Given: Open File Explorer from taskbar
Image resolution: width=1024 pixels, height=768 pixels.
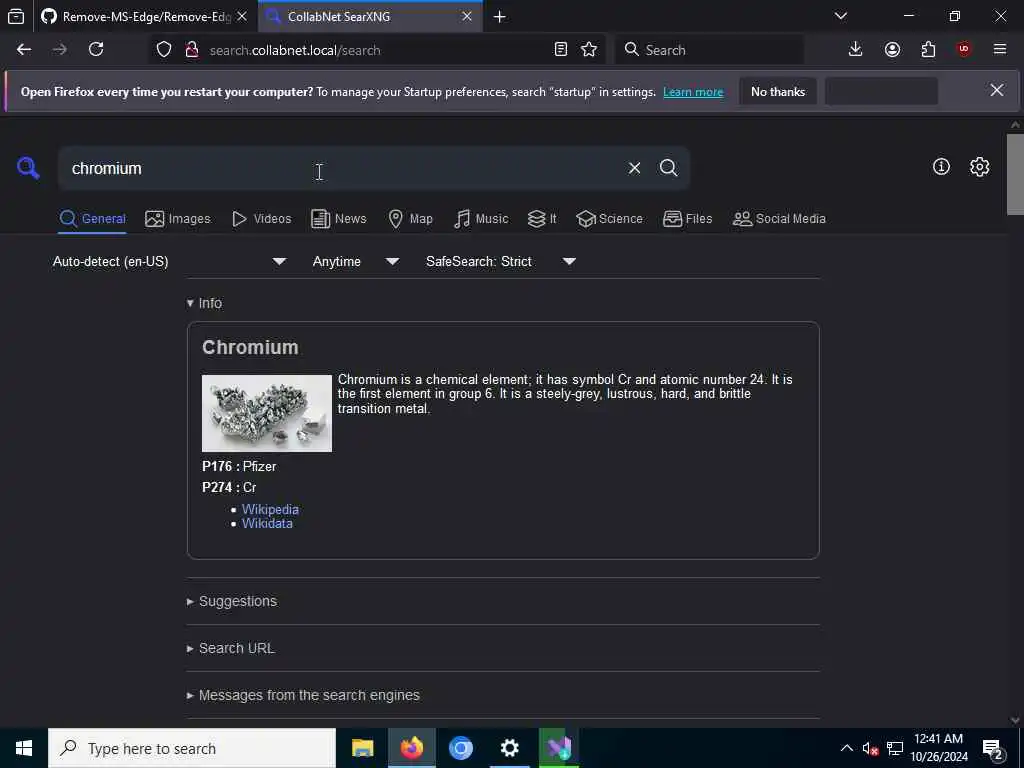Looking at the screenshot, I should [x=362, y=748].
